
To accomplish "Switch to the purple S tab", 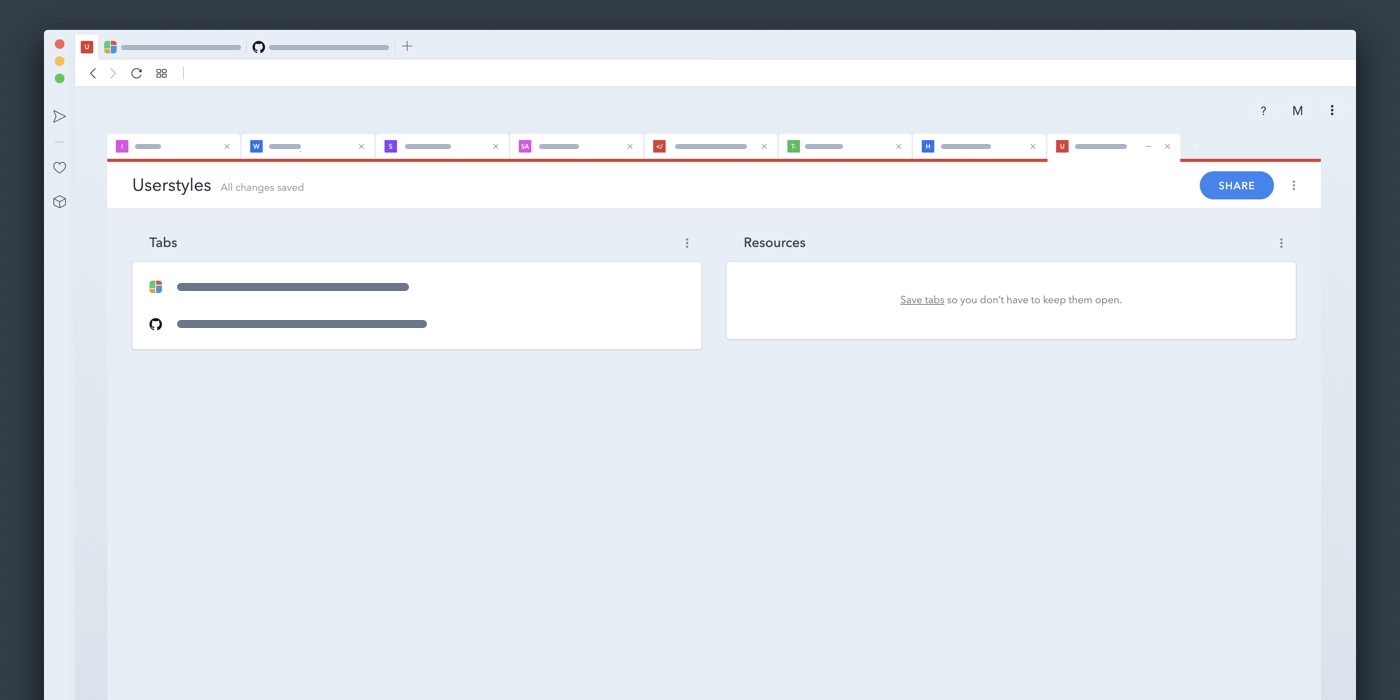I will tap(442, 146).
